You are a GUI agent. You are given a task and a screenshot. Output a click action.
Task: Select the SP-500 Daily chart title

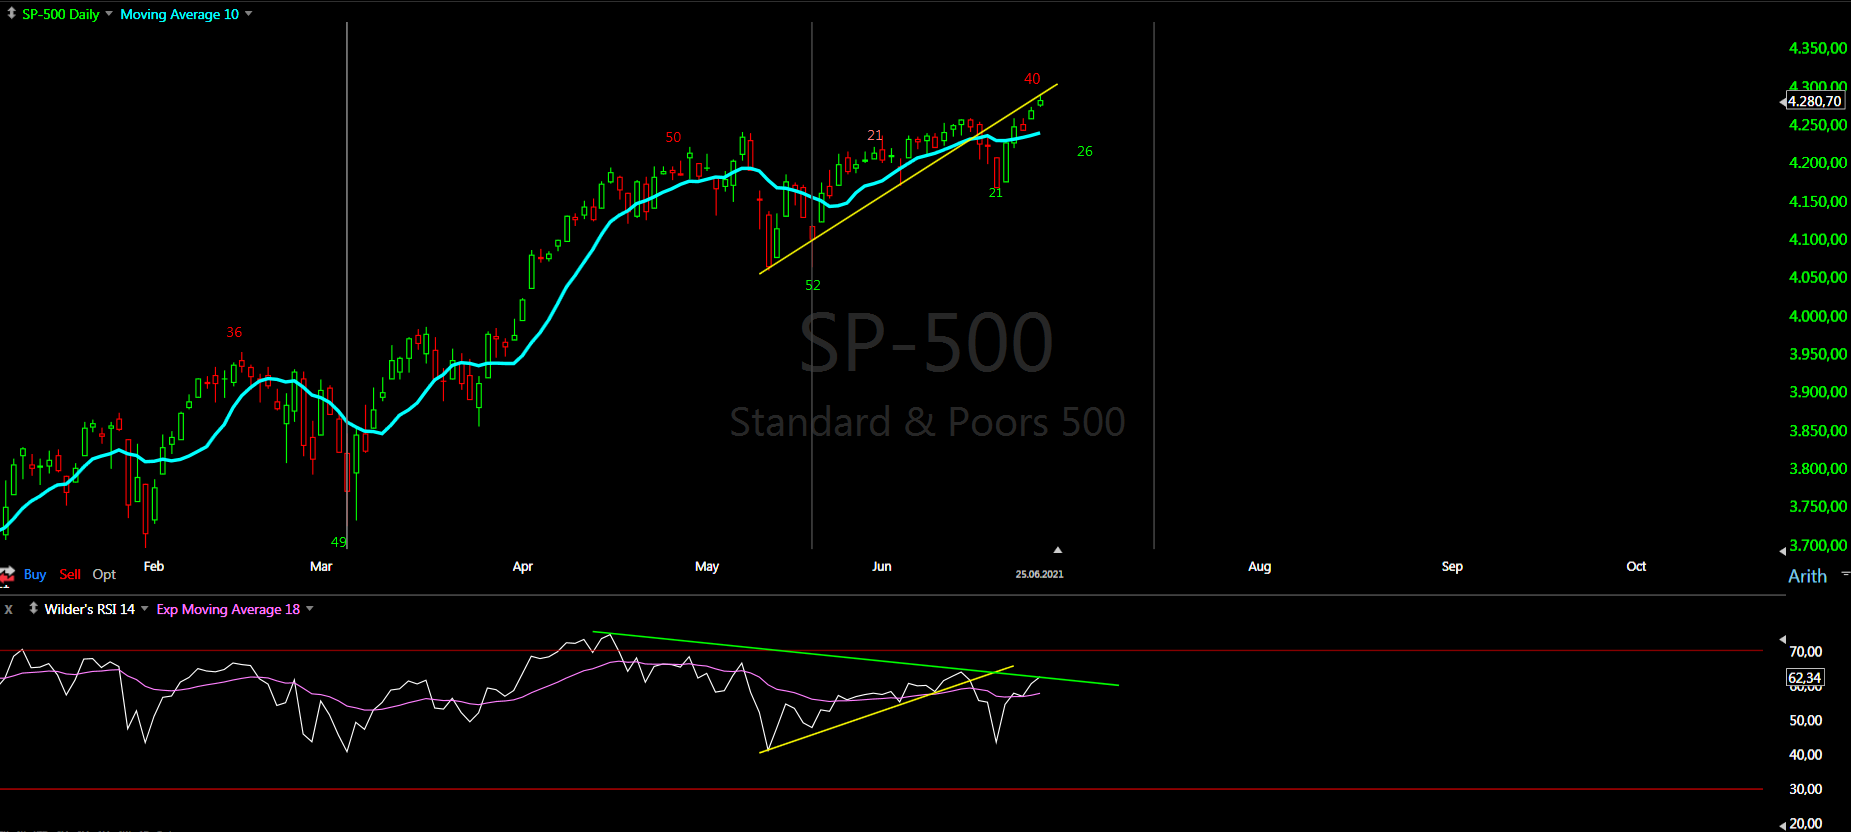point(61,14)
